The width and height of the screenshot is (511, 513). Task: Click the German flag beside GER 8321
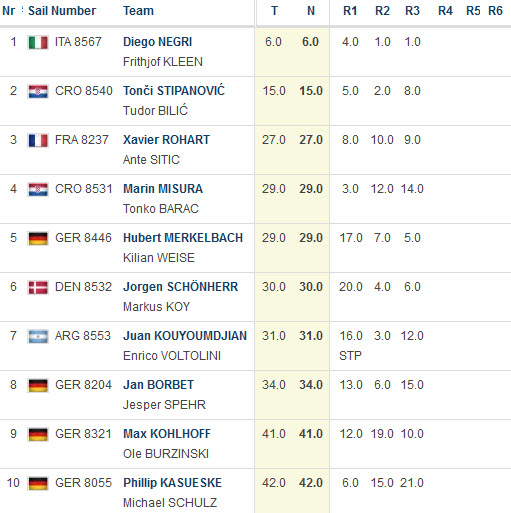[x=38, y=435]
